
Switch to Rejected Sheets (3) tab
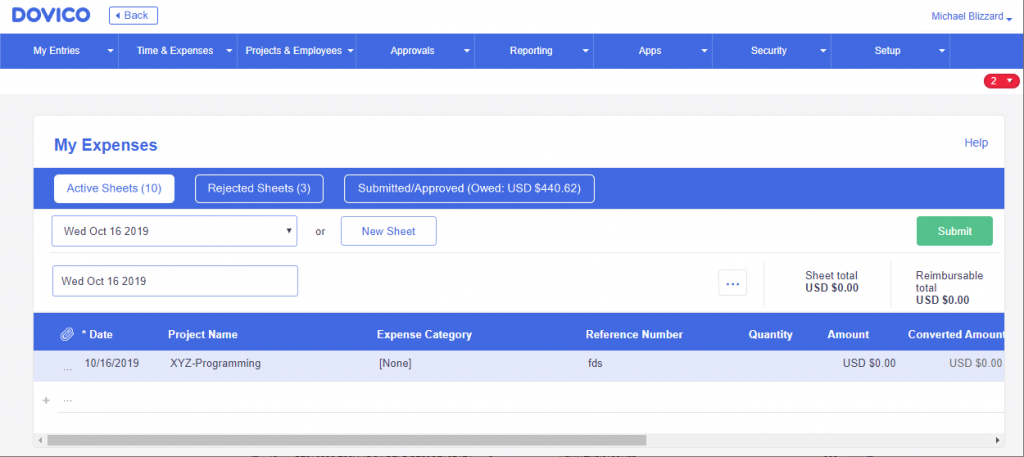coord(259,189)
